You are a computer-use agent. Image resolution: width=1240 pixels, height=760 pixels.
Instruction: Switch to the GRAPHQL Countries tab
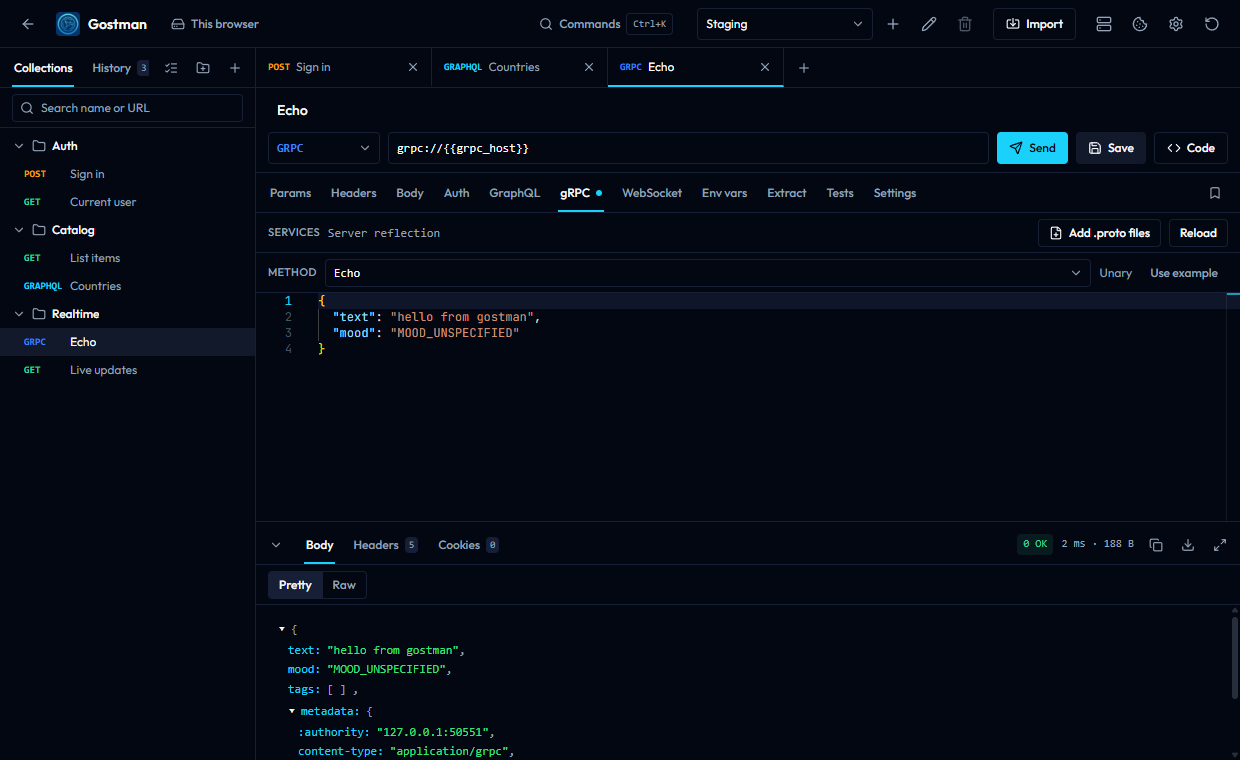(519, 67)
